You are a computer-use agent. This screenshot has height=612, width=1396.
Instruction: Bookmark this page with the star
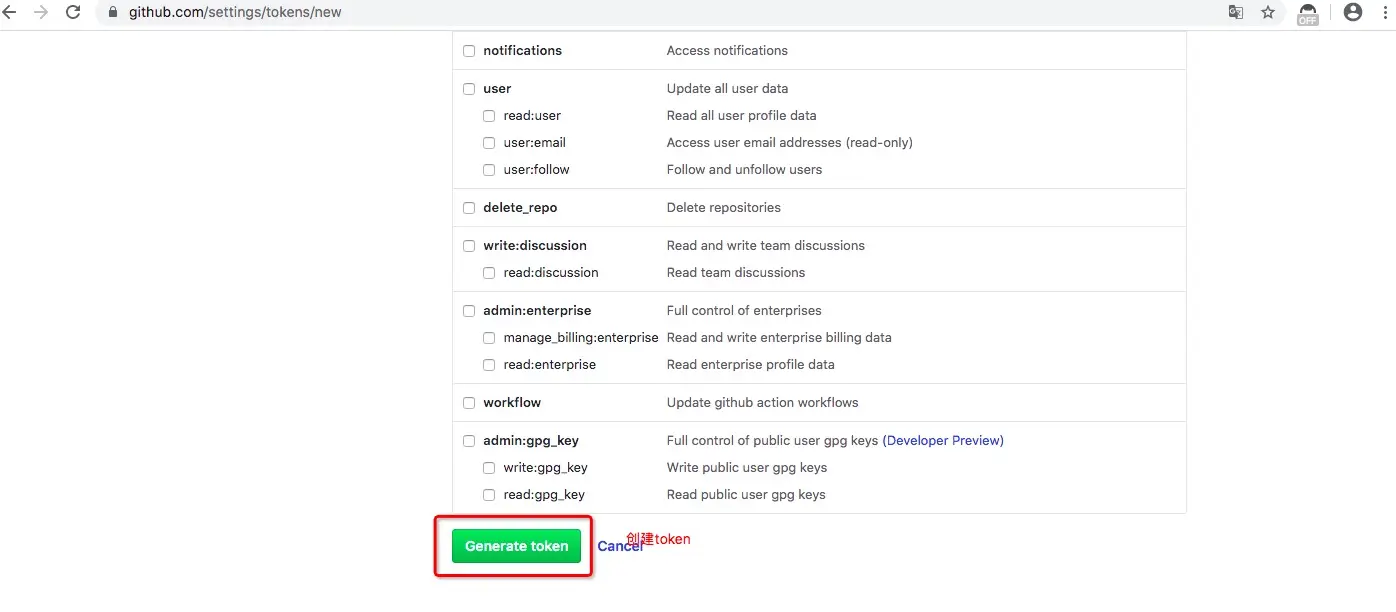tap(1268, 13)
